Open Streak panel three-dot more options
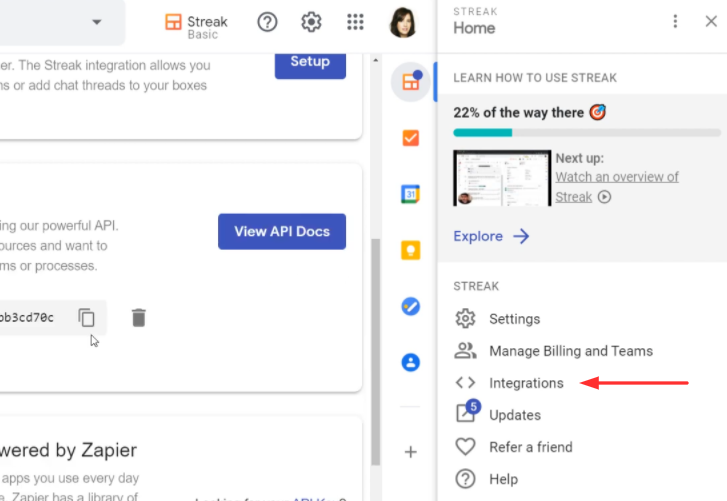Image resolution: width=727 pixels, height=501 pixels. [x=675, y=21]
